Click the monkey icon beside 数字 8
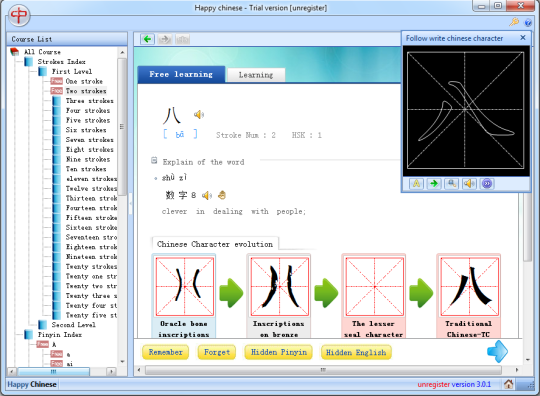 coord(222,195)
